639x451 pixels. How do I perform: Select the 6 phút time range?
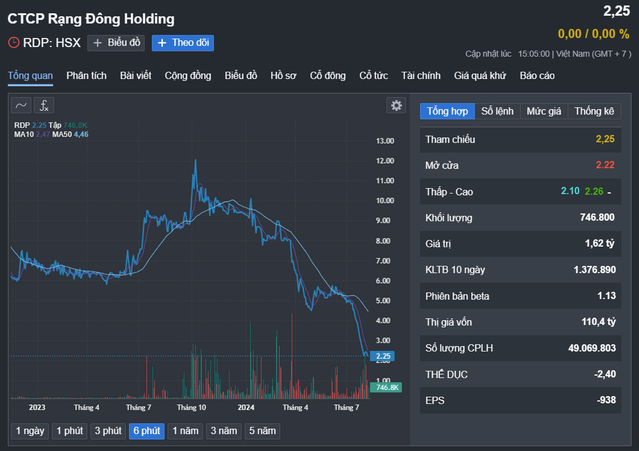coord(147,431)
